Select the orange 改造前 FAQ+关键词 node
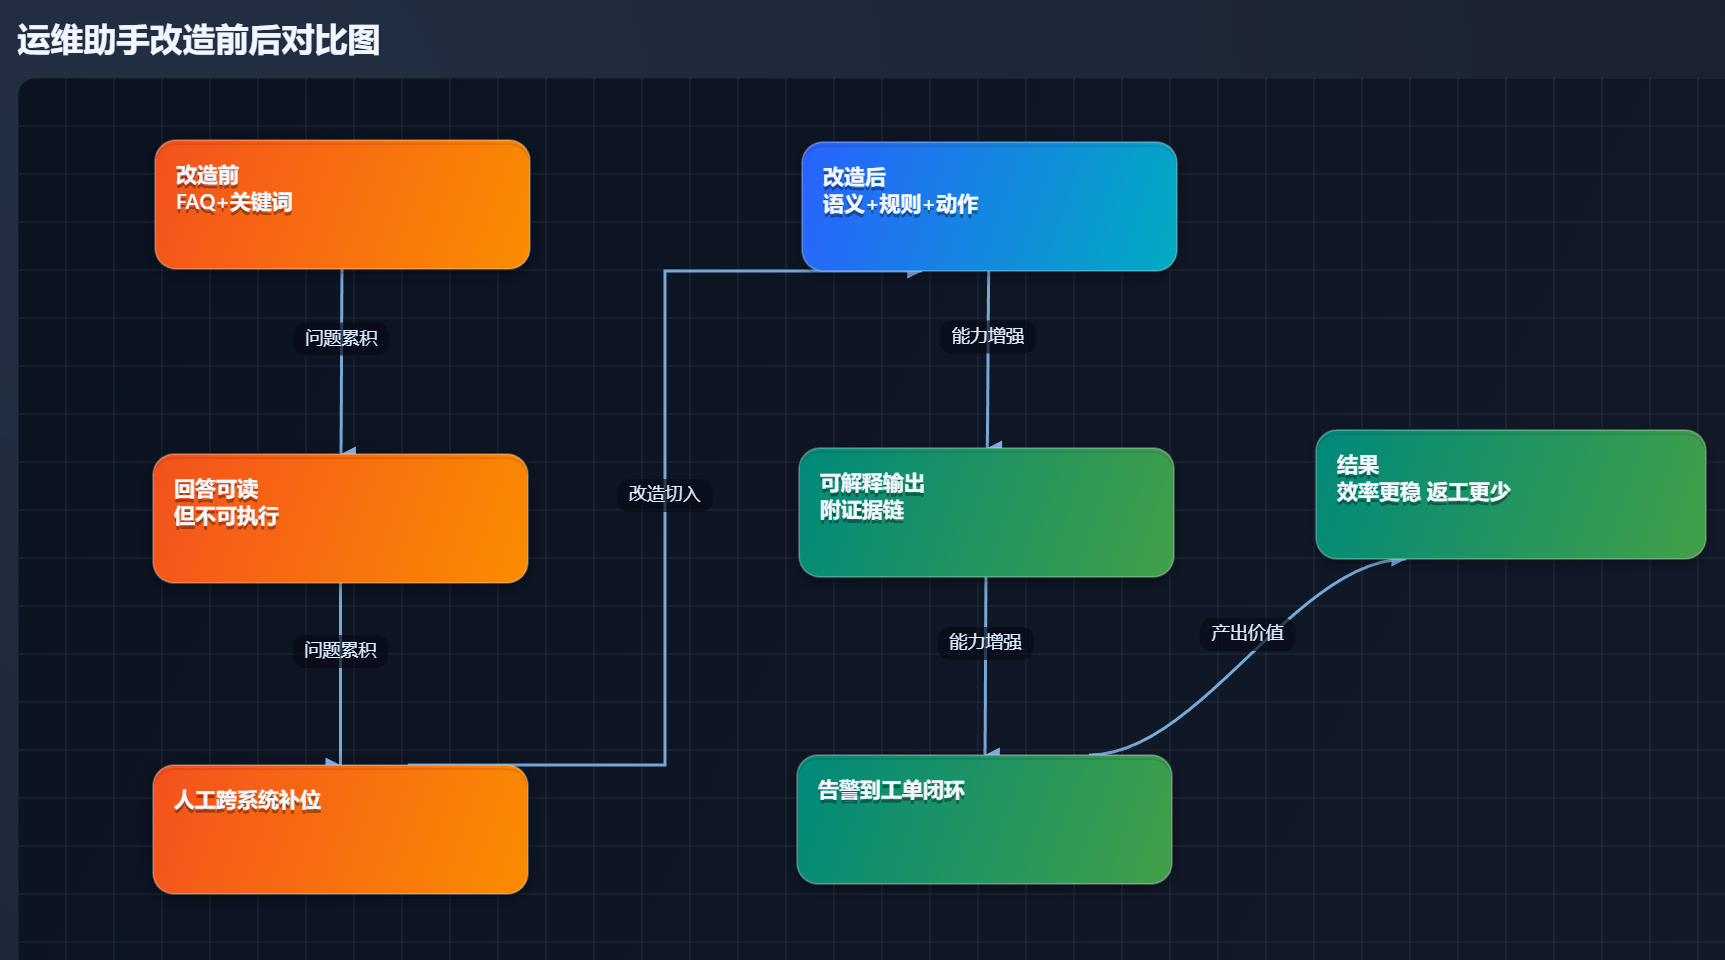This screenshot has width=1725, height=960. pyautogui.click(x=341, y=203)
